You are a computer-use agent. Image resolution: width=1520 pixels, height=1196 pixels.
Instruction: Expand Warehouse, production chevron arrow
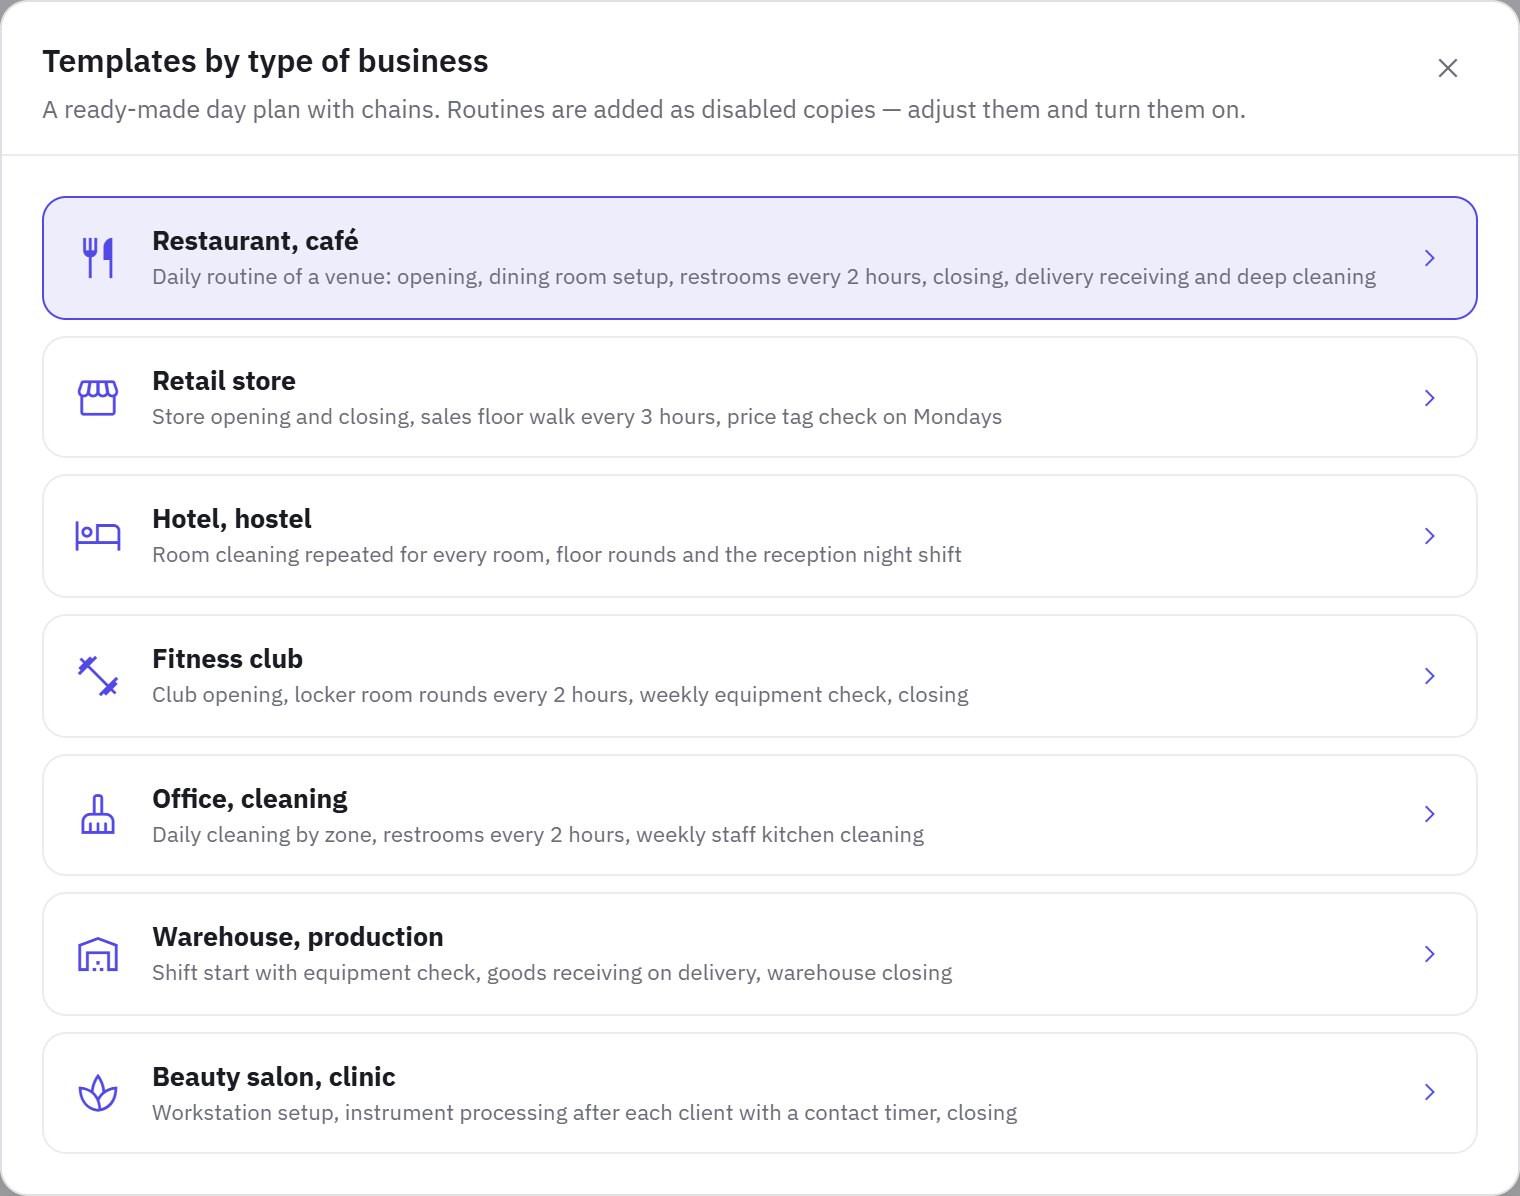pyautogui.click(x=1430, y=954)
